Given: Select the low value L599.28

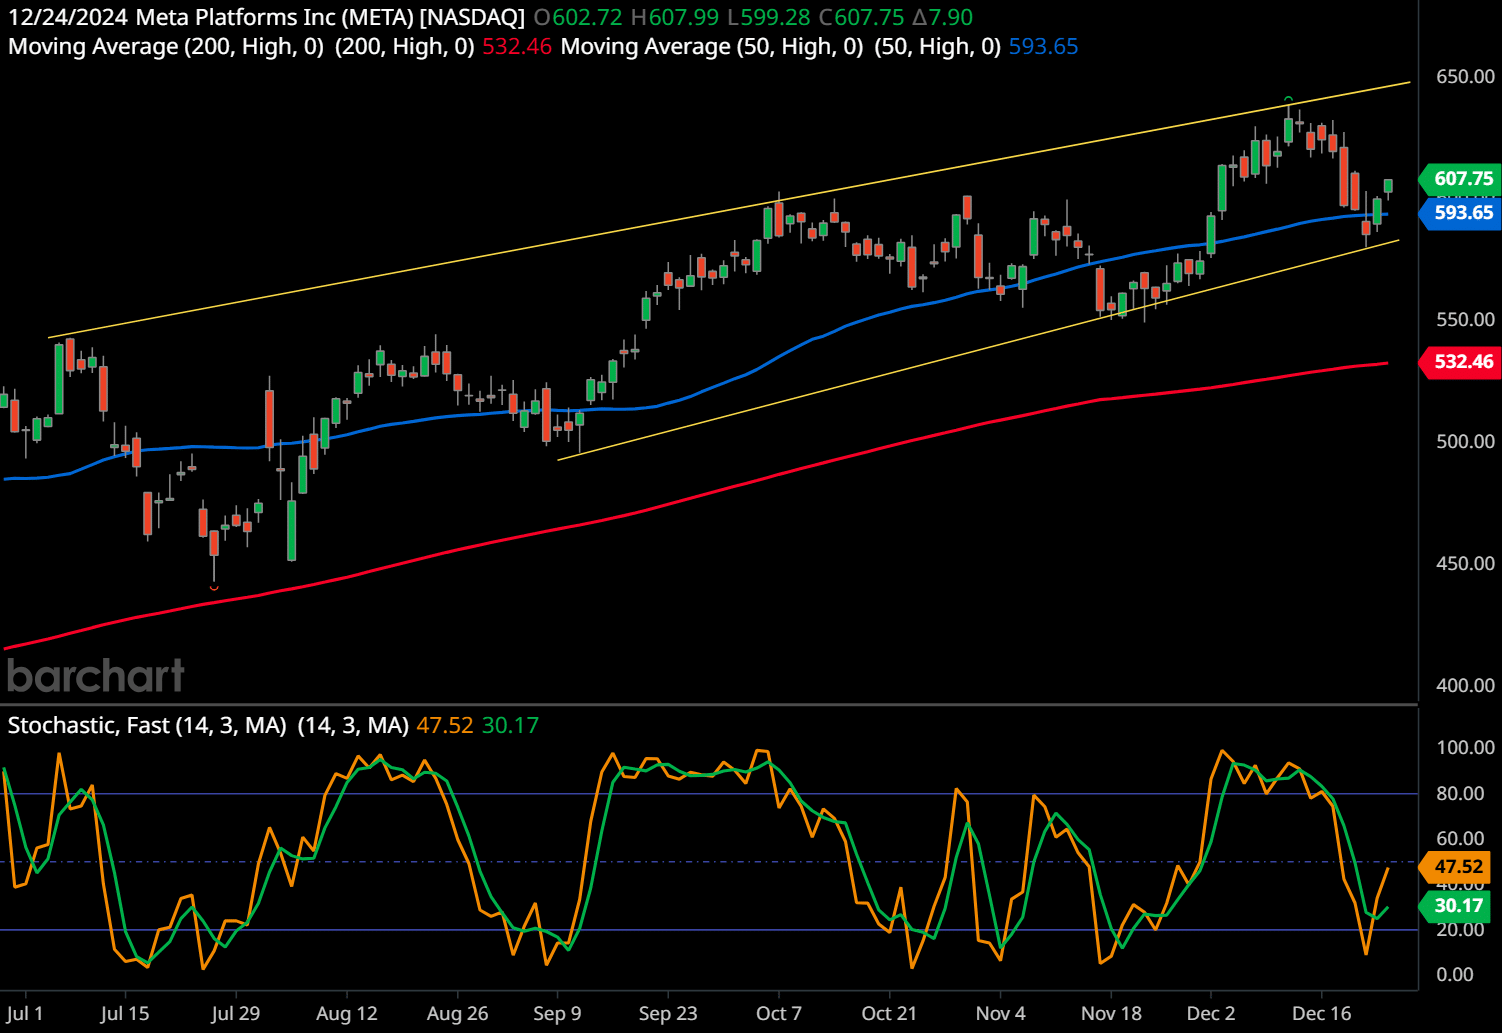Looking at the screenshot, I should [x=768, y=17].
